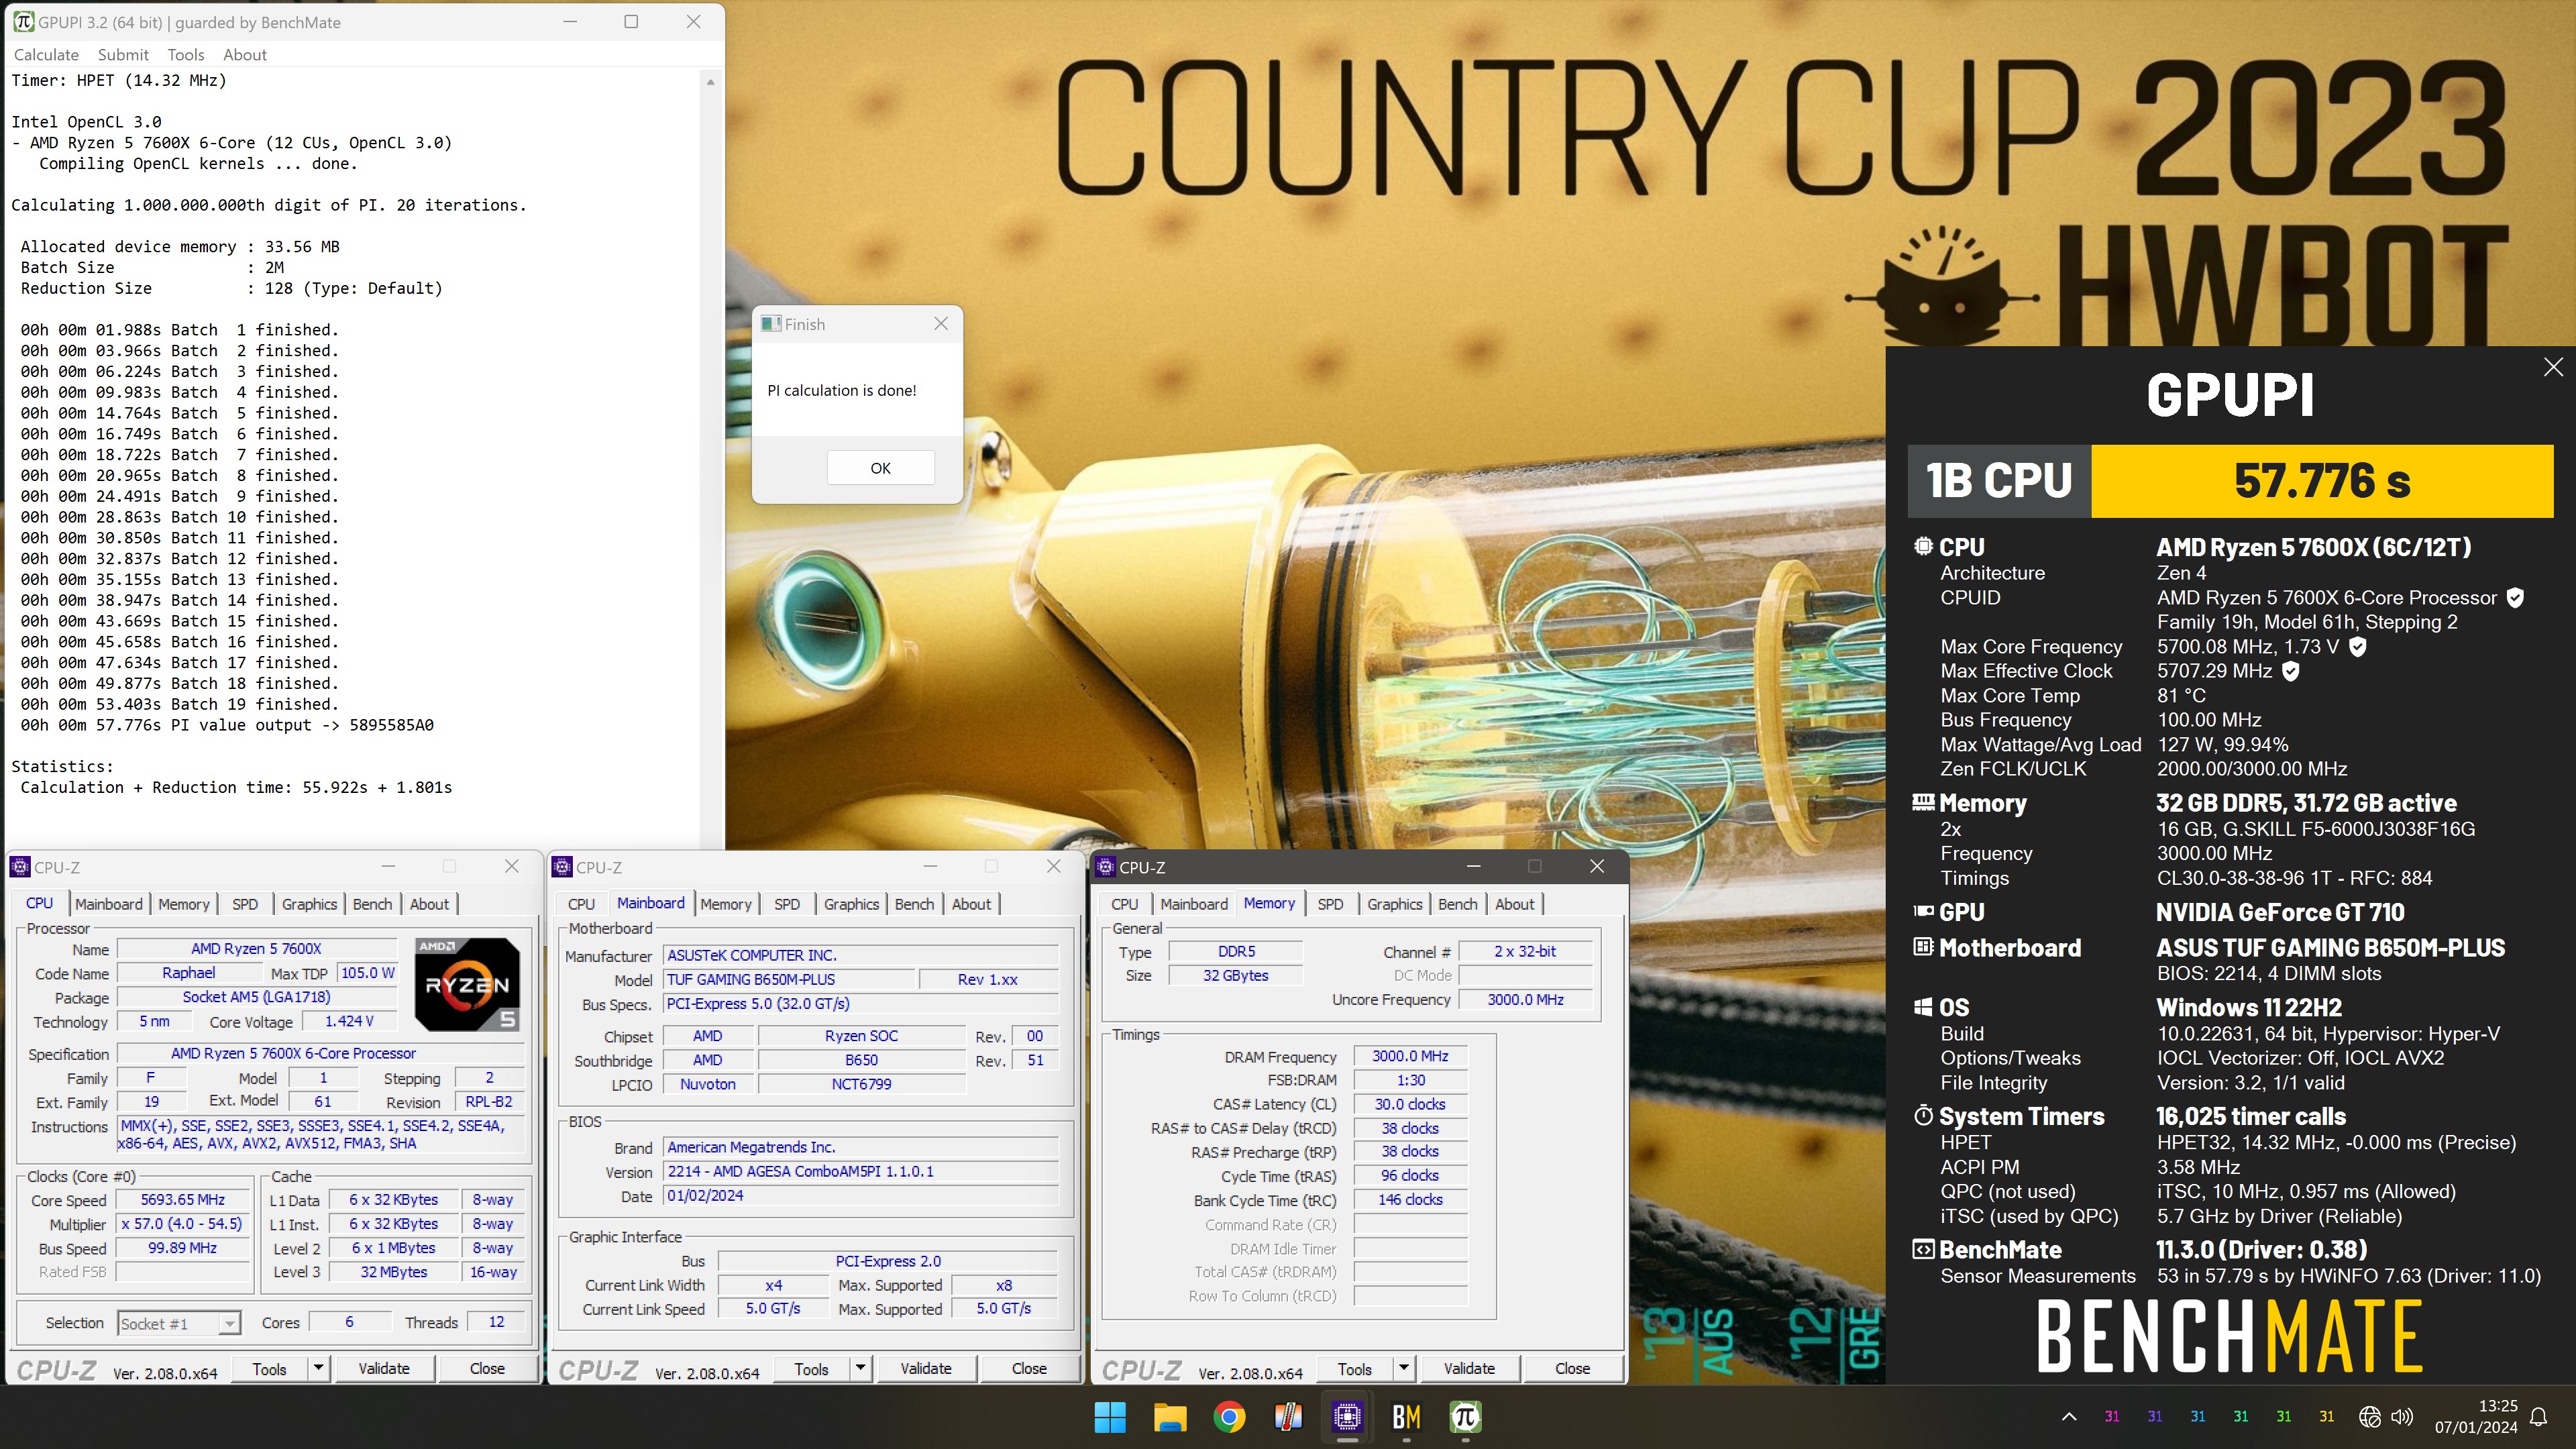Open Bench tab in Memory CPU-Z window

tap(1457, 904)
